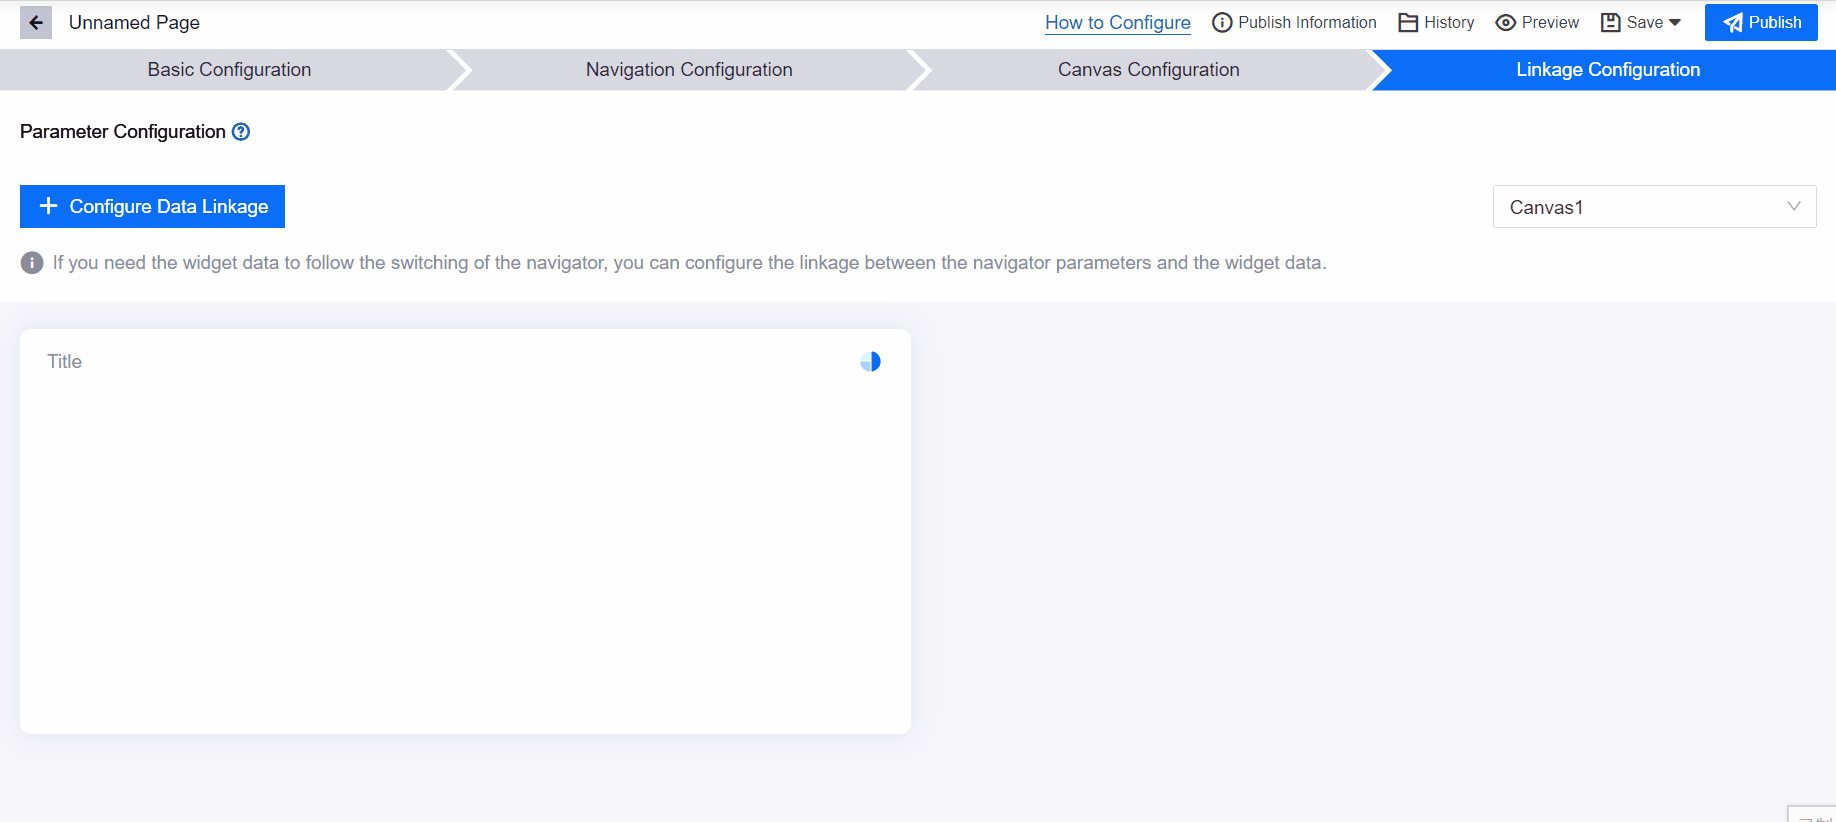This screenshot has height=822, width=1836.
Task: Click the Save disk icon
Action: (x=1610, y=23)
